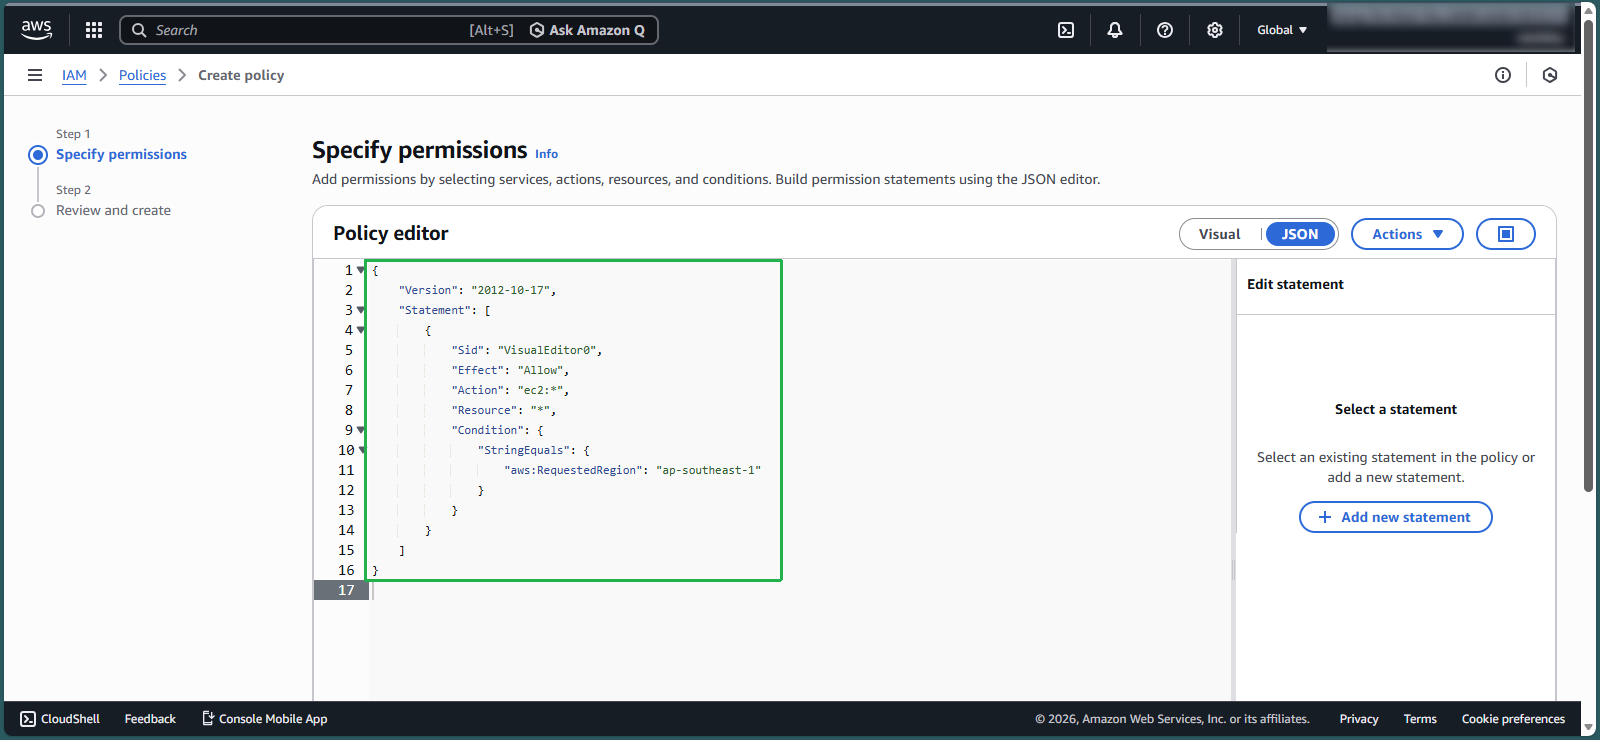Image resolution: width=1600 pixels, height=740 pixels.
Task: Open the notifications bell
Action: pyautogui.click(x=1115, y=30)
